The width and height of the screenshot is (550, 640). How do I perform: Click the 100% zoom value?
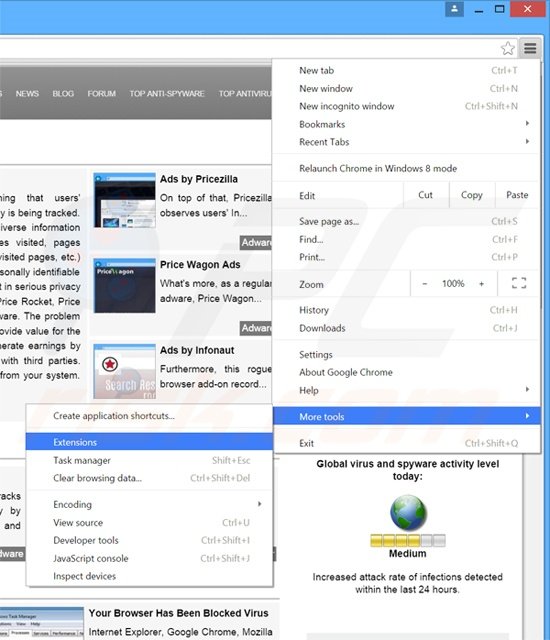tap(453, 284)
